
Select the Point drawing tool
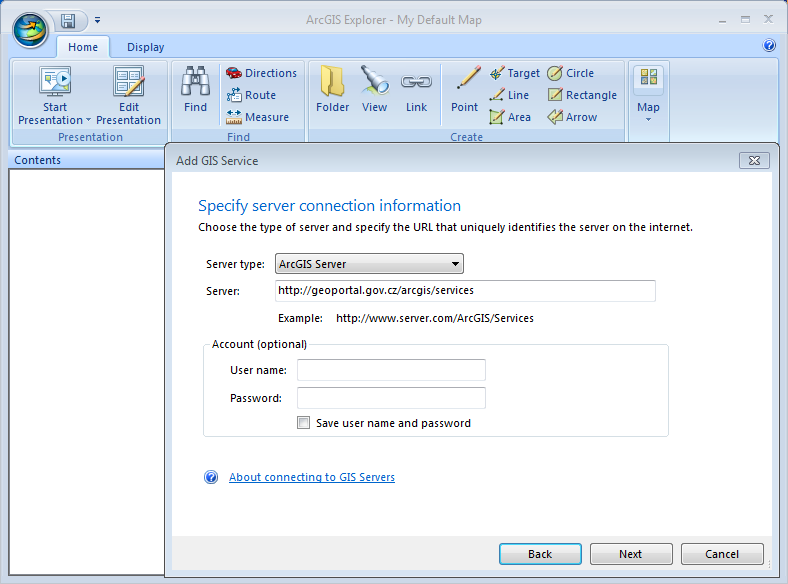(x=464, y=90)
